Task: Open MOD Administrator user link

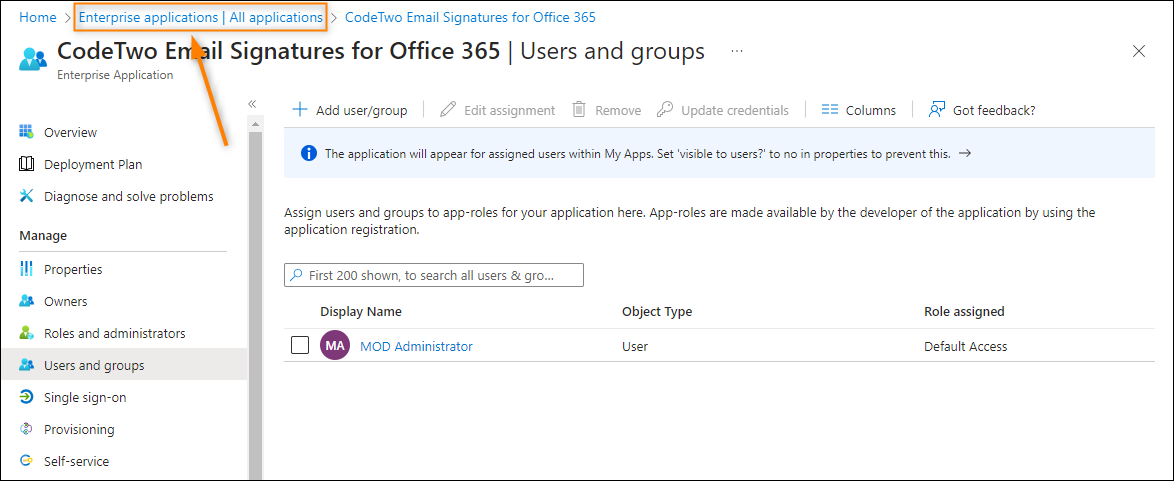Action: coord(416,346)
